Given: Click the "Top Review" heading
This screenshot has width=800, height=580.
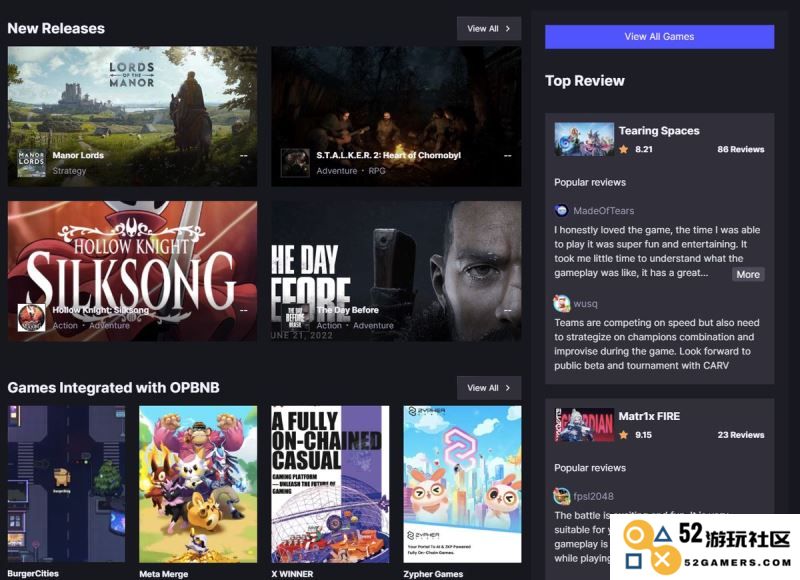Looking at the screenshot, I should [x=585, y=81].
